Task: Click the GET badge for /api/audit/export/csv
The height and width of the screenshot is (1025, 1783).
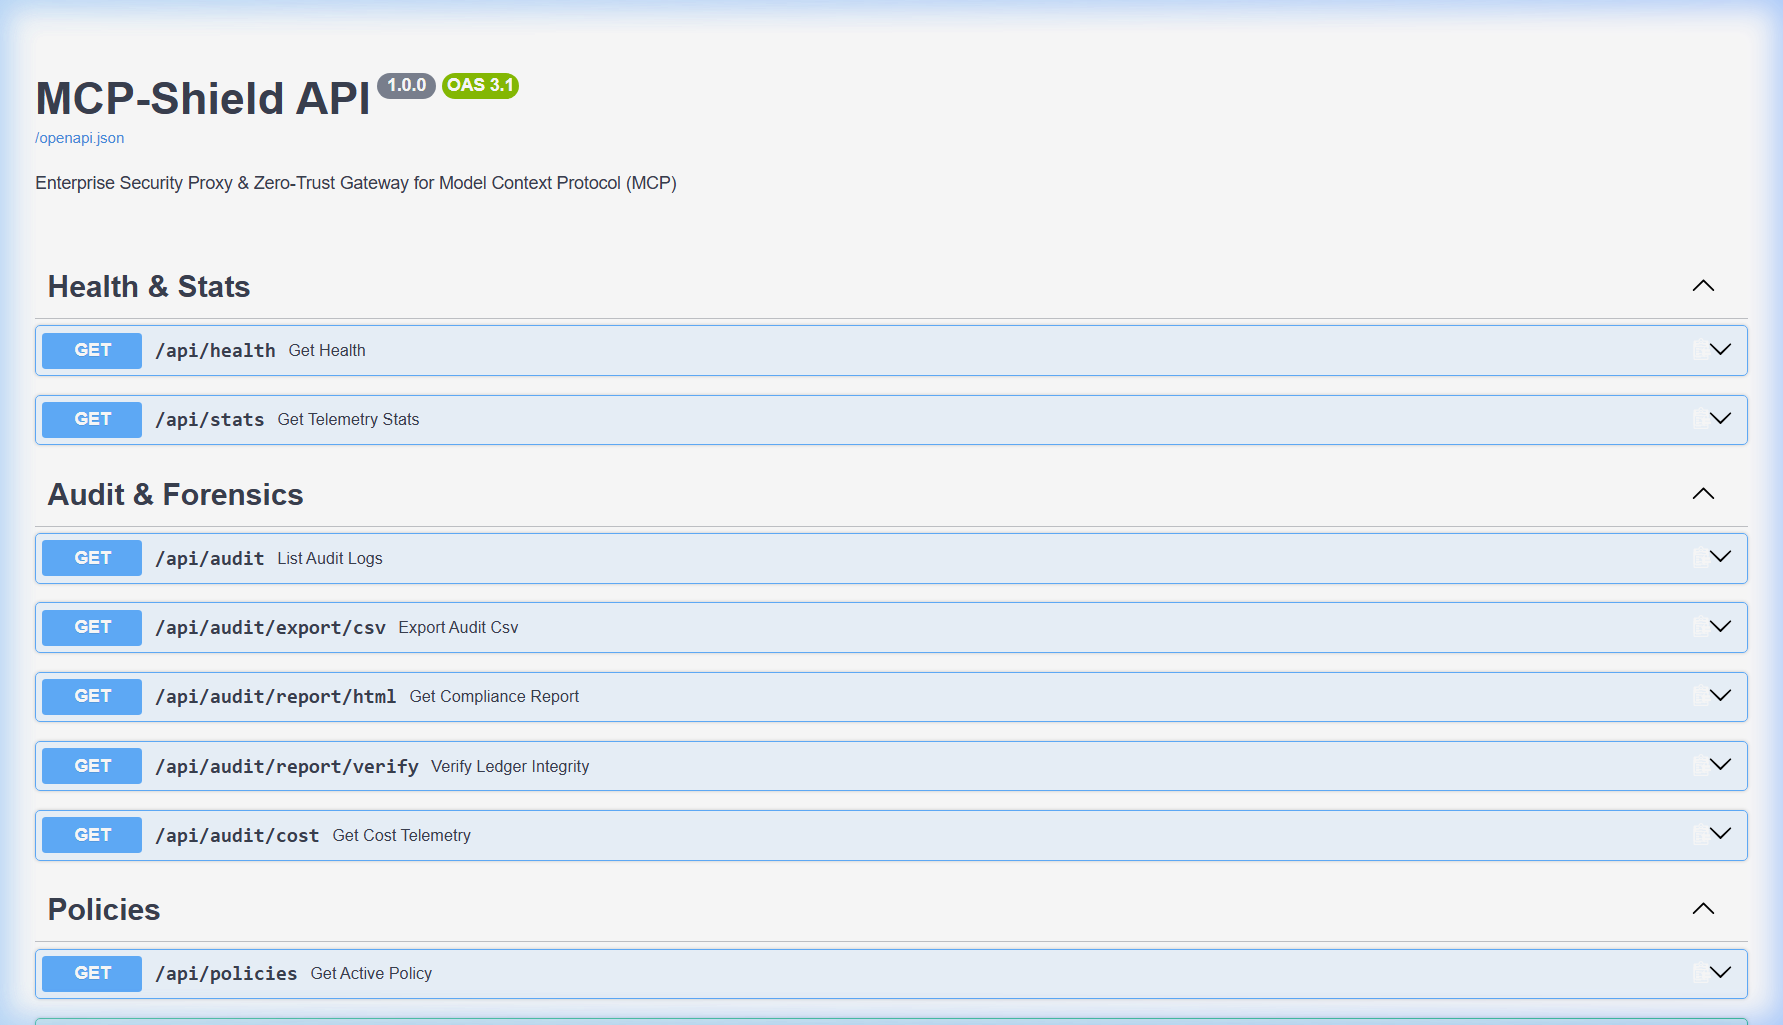Action: (x=92, y=627)
